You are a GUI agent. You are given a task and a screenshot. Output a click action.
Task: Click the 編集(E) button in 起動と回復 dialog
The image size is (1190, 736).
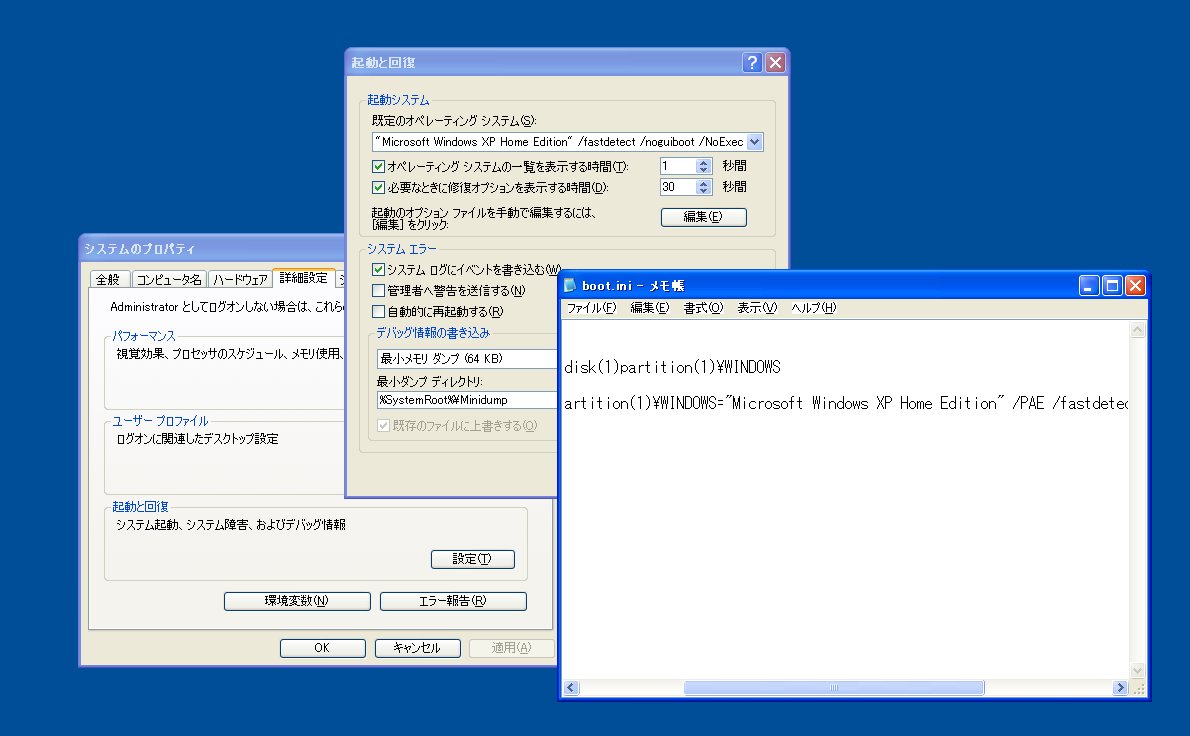(x=704, y=217)
